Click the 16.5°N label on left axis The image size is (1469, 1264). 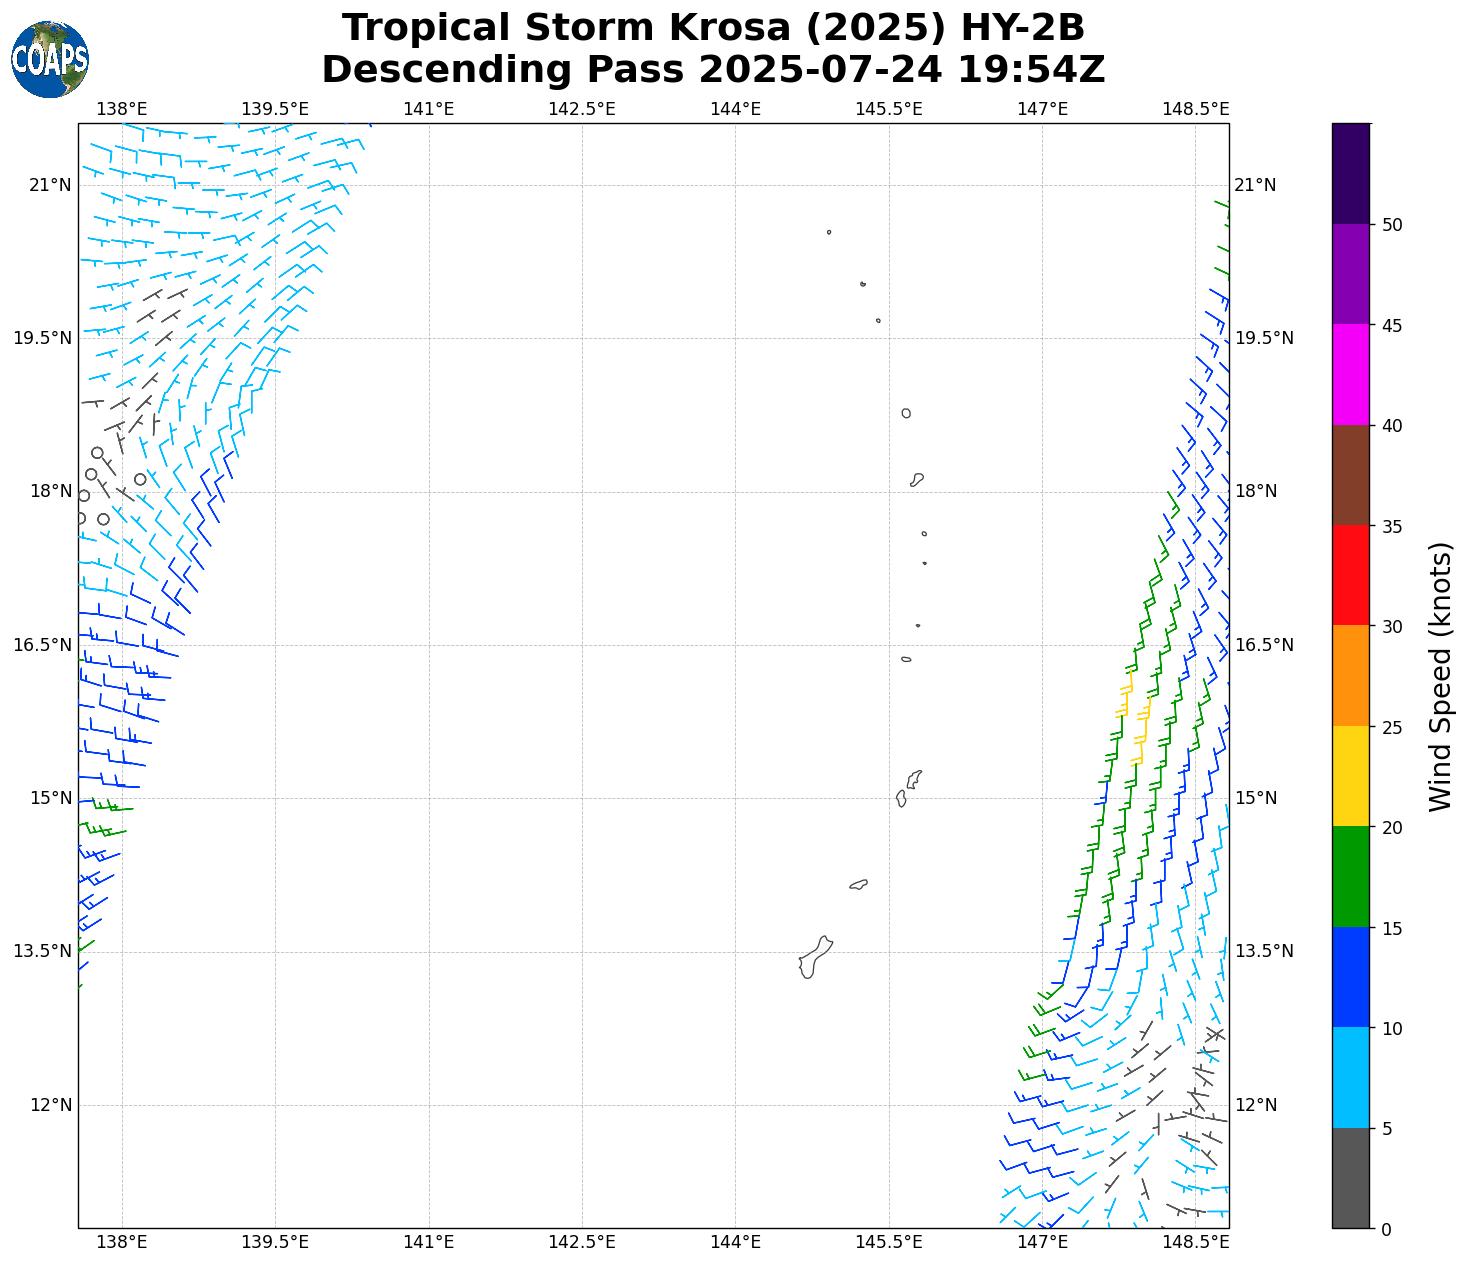(x=42, y=645)
